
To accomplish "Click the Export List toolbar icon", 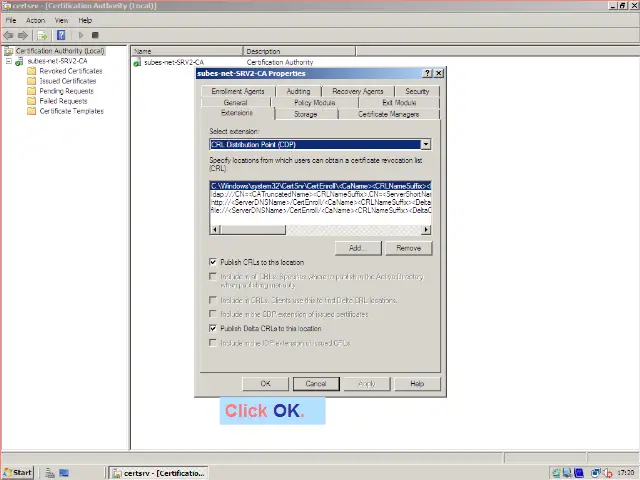I will [x=43, y=35].
